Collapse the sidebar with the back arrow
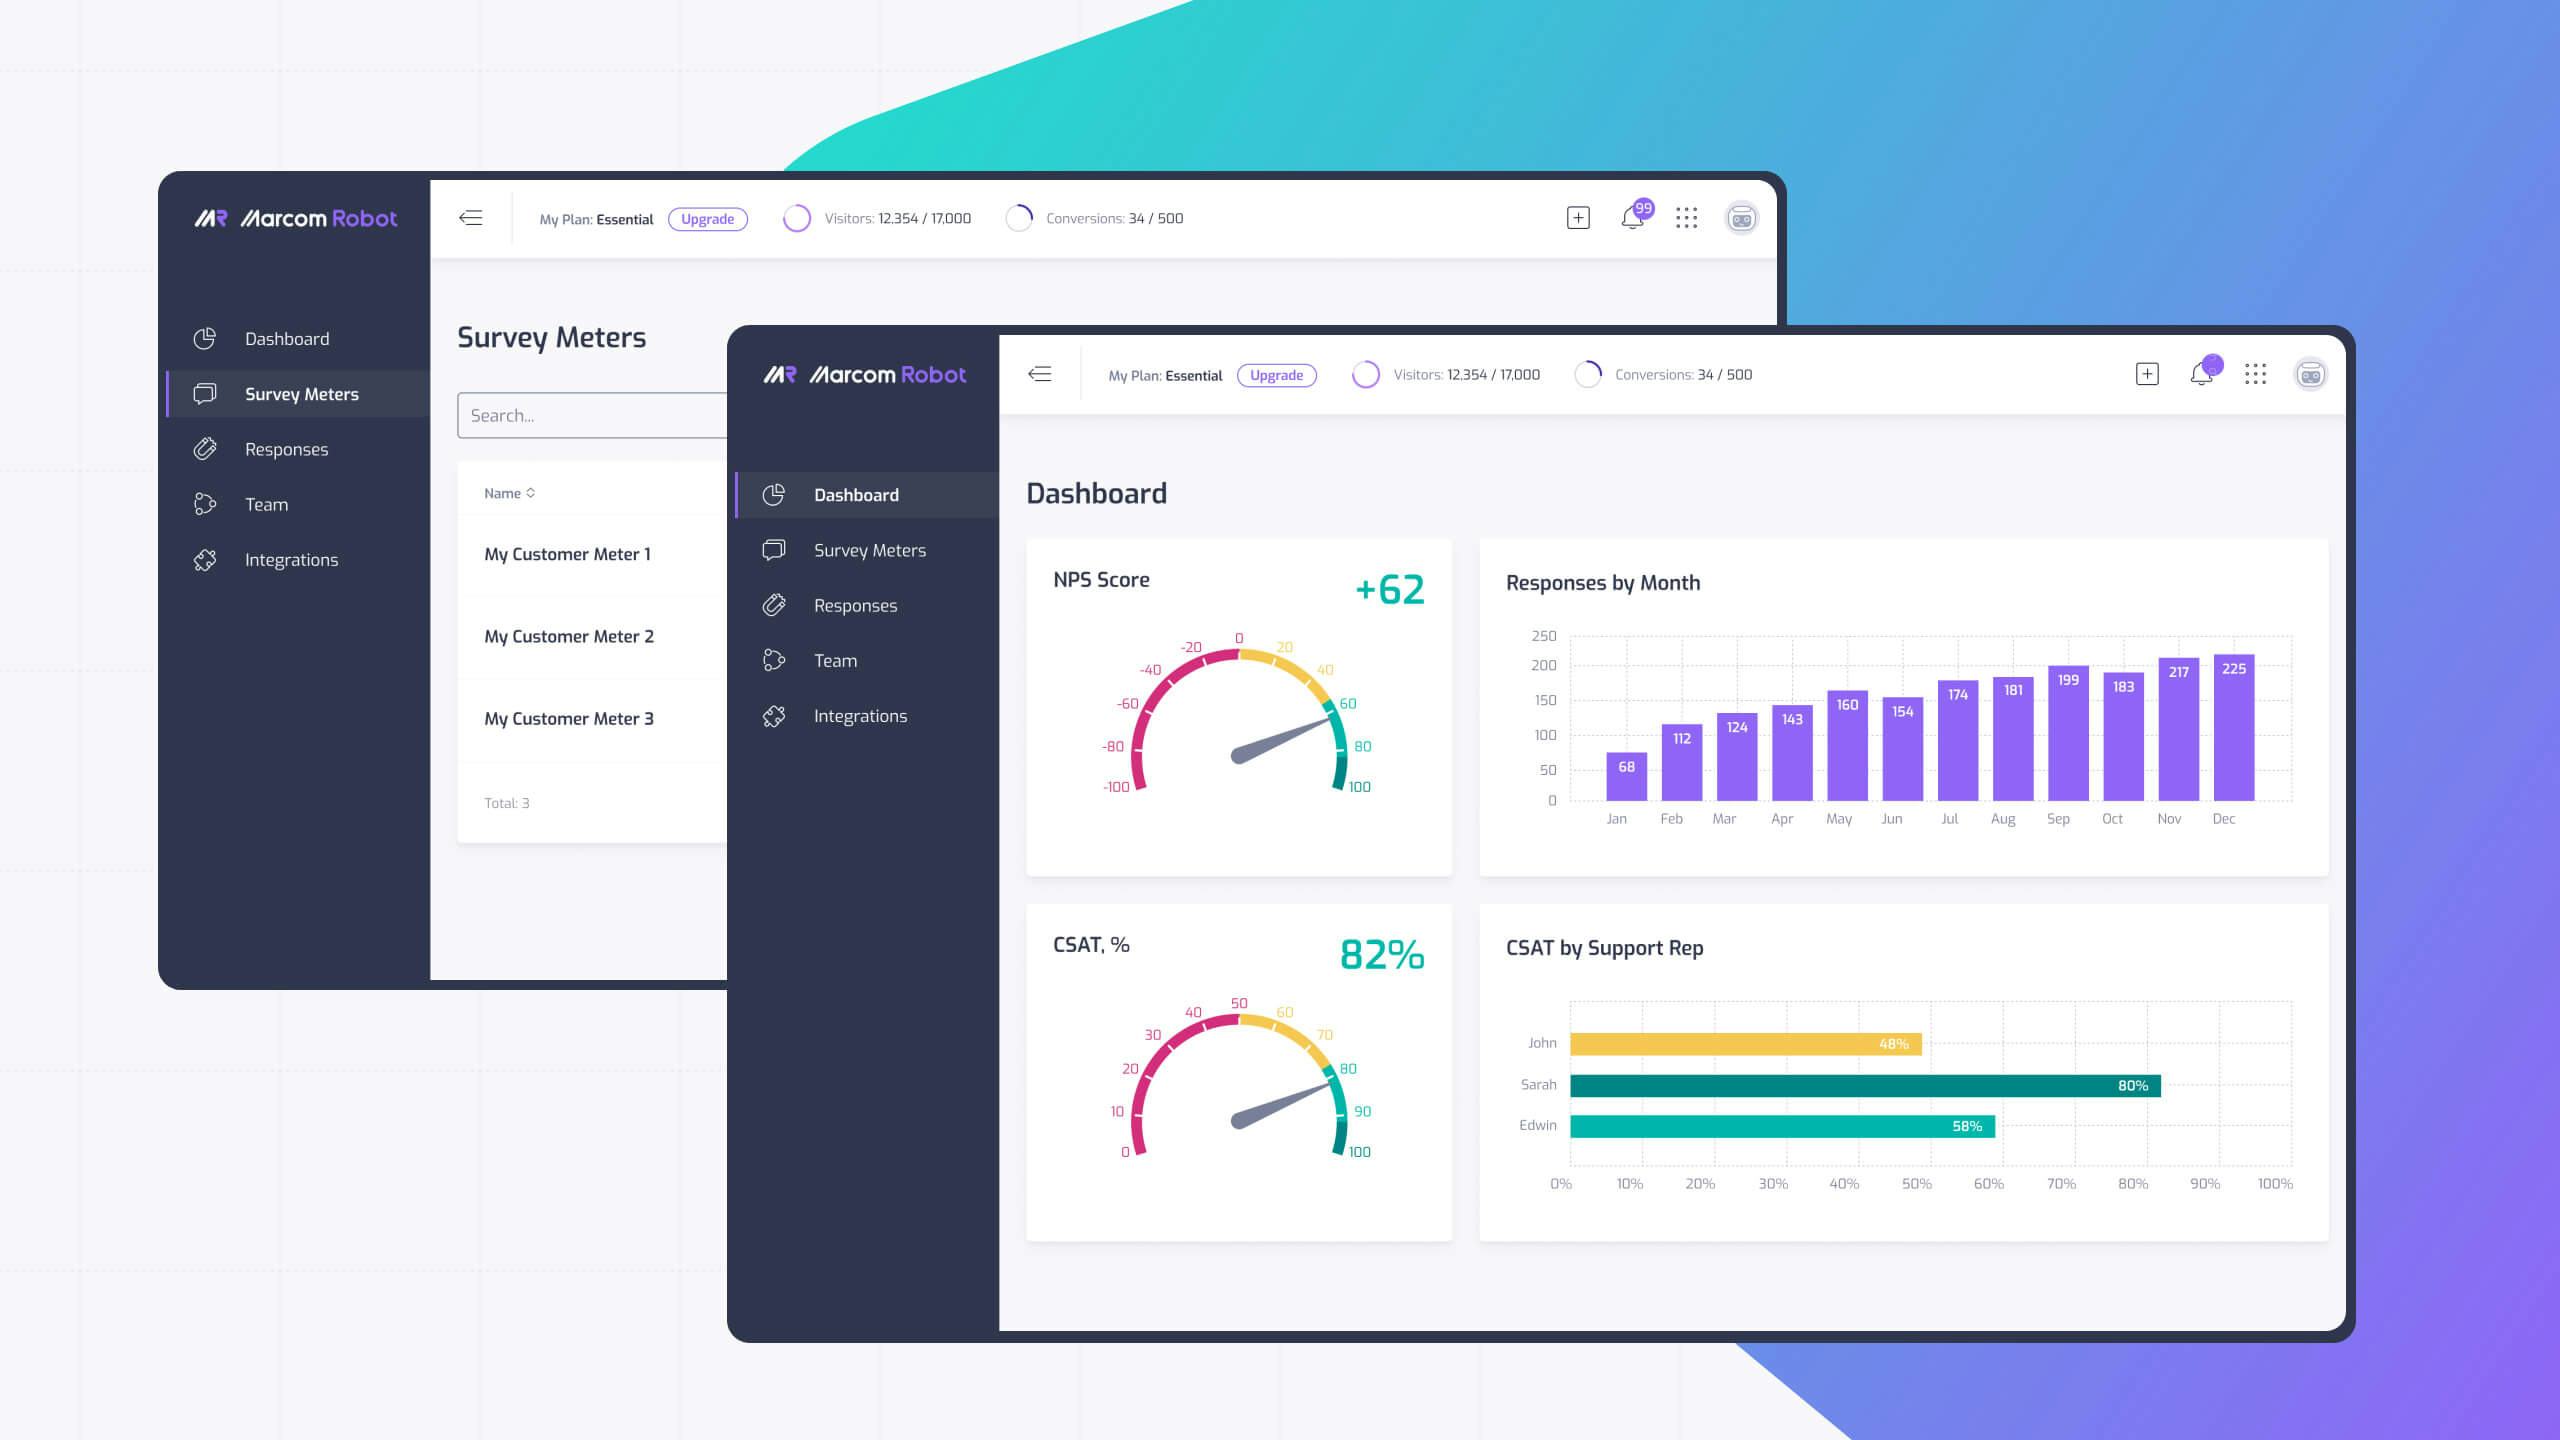The image size is (2560, 1440). (1040, 373)
